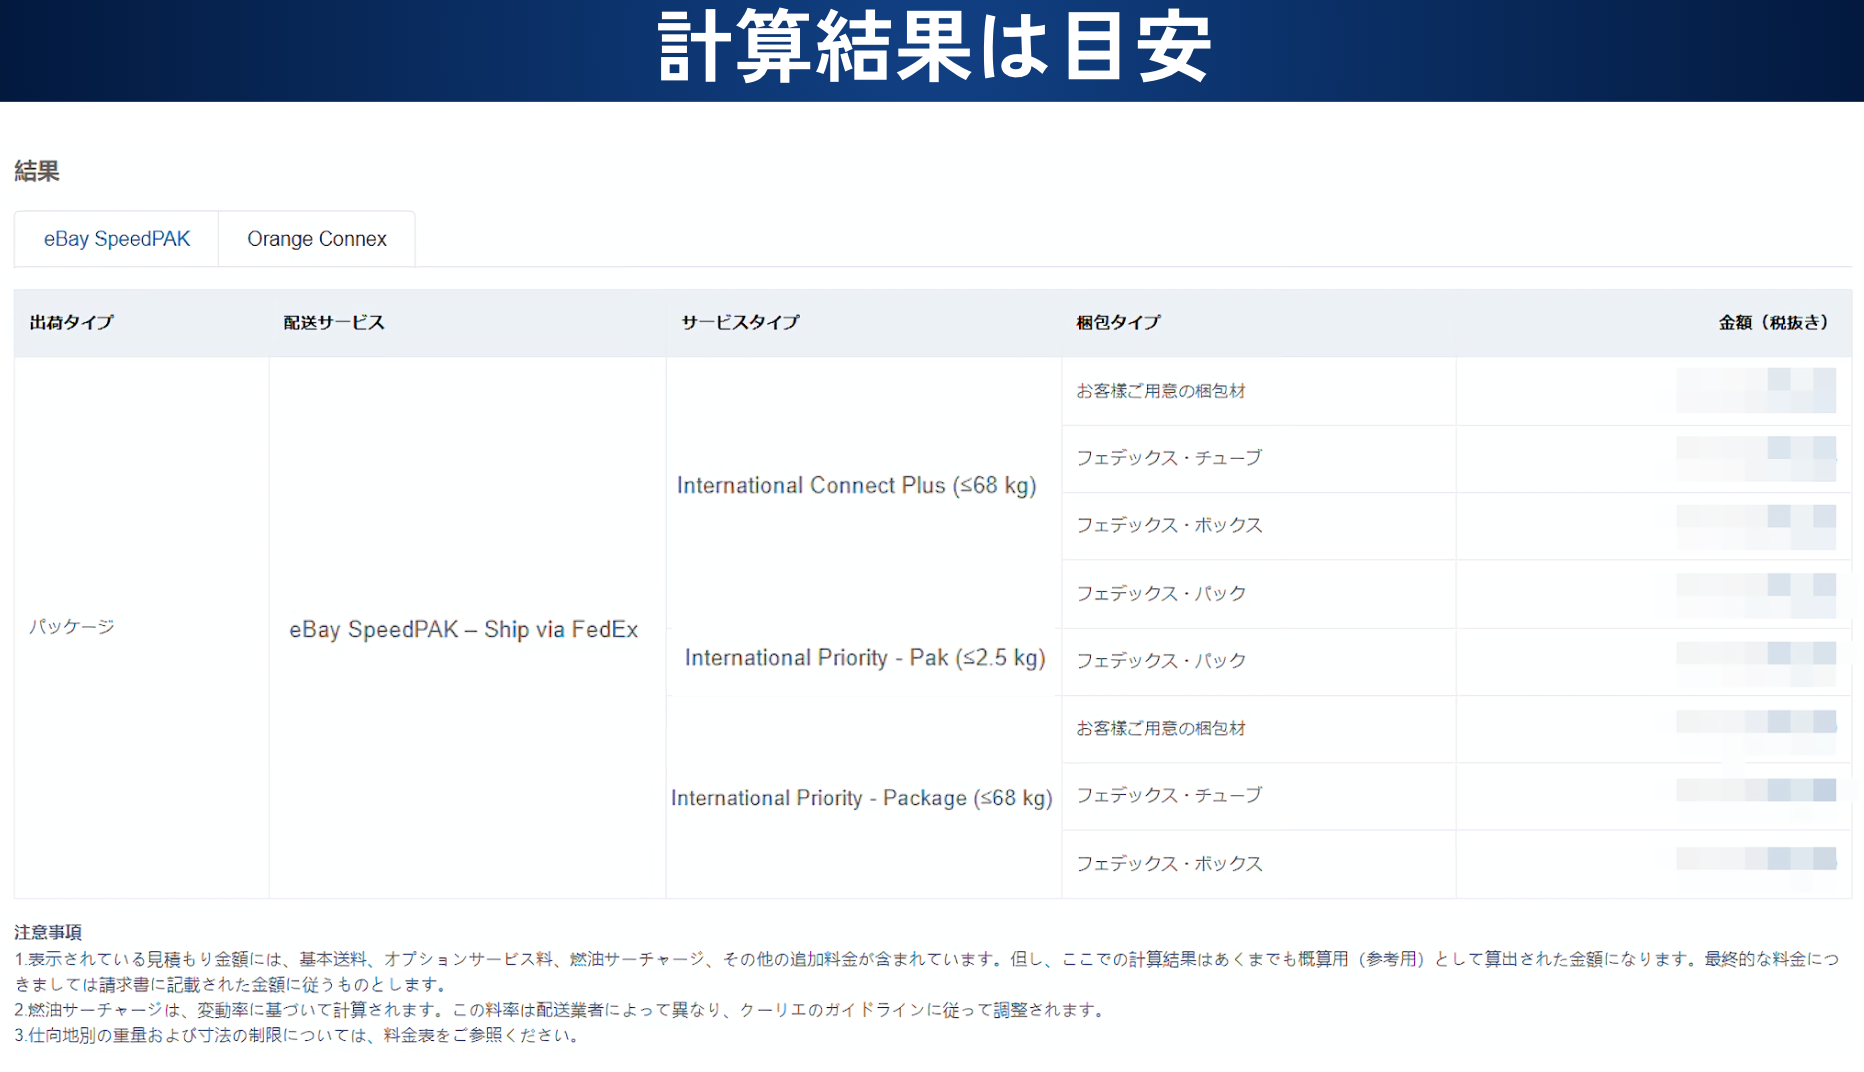The height and width of the screenshot is (1072, 1864).
Task: Switch to the eBay SpeedPAK tab
Action: 116,239
